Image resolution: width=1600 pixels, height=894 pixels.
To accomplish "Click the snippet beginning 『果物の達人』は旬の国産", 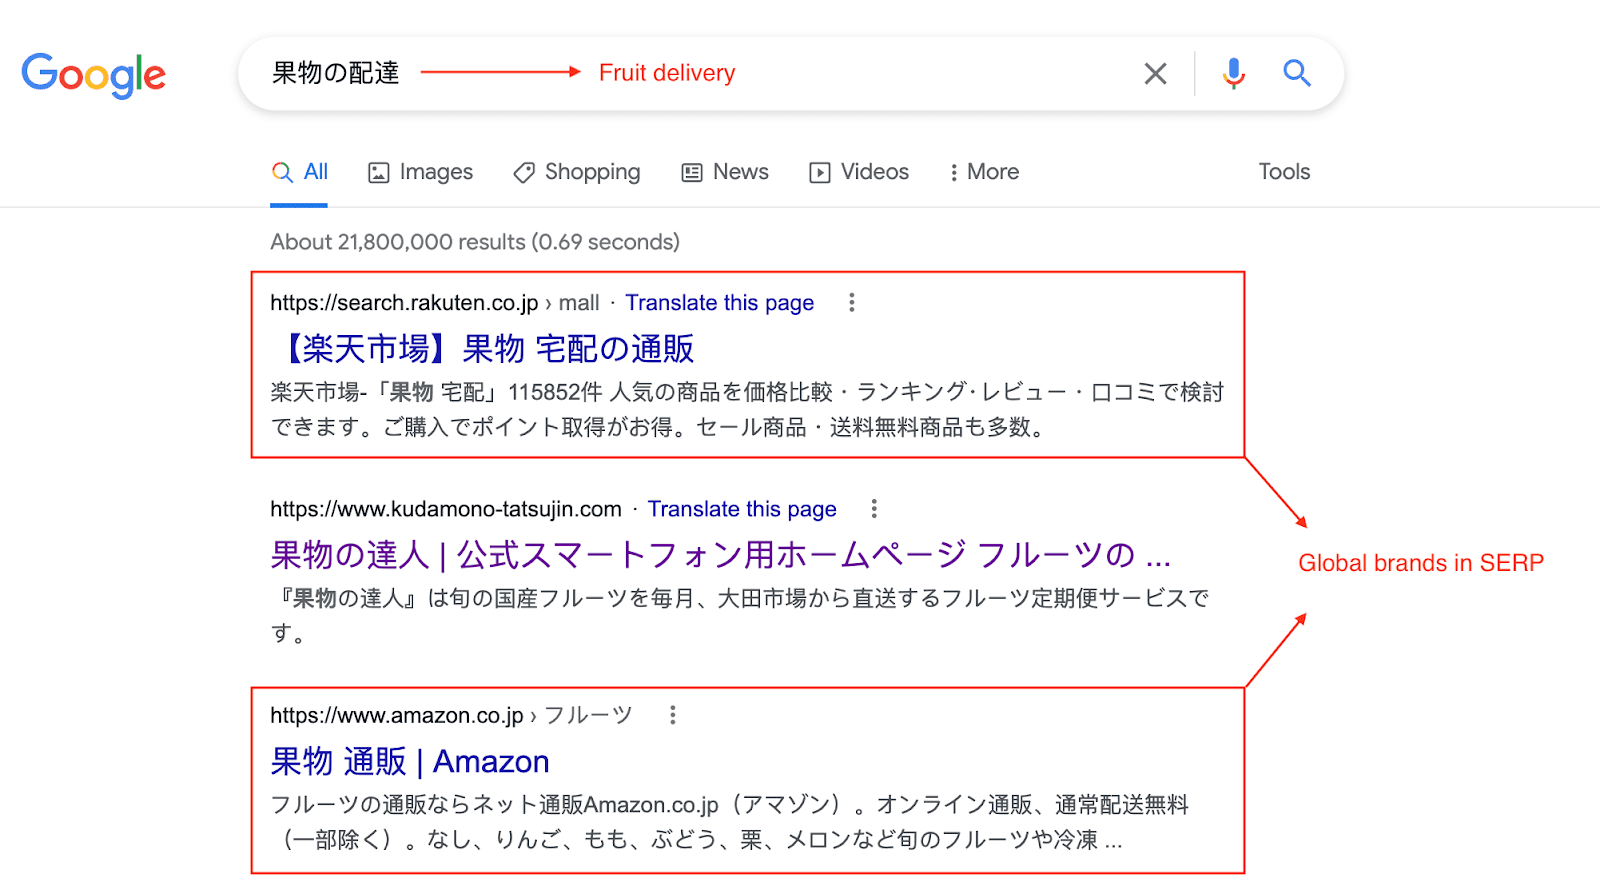I will point(740,615).
